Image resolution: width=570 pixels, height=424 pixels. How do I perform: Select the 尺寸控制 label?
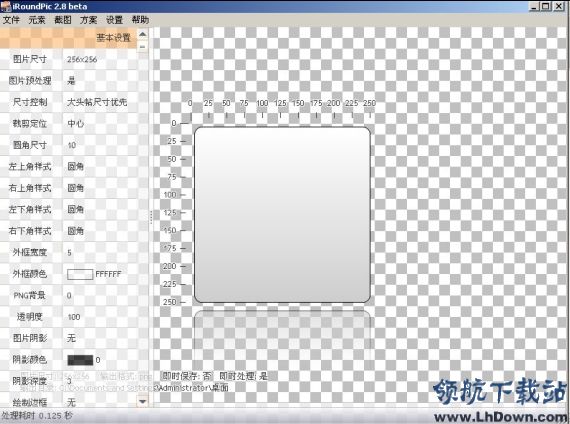click(x=30, y=102)
